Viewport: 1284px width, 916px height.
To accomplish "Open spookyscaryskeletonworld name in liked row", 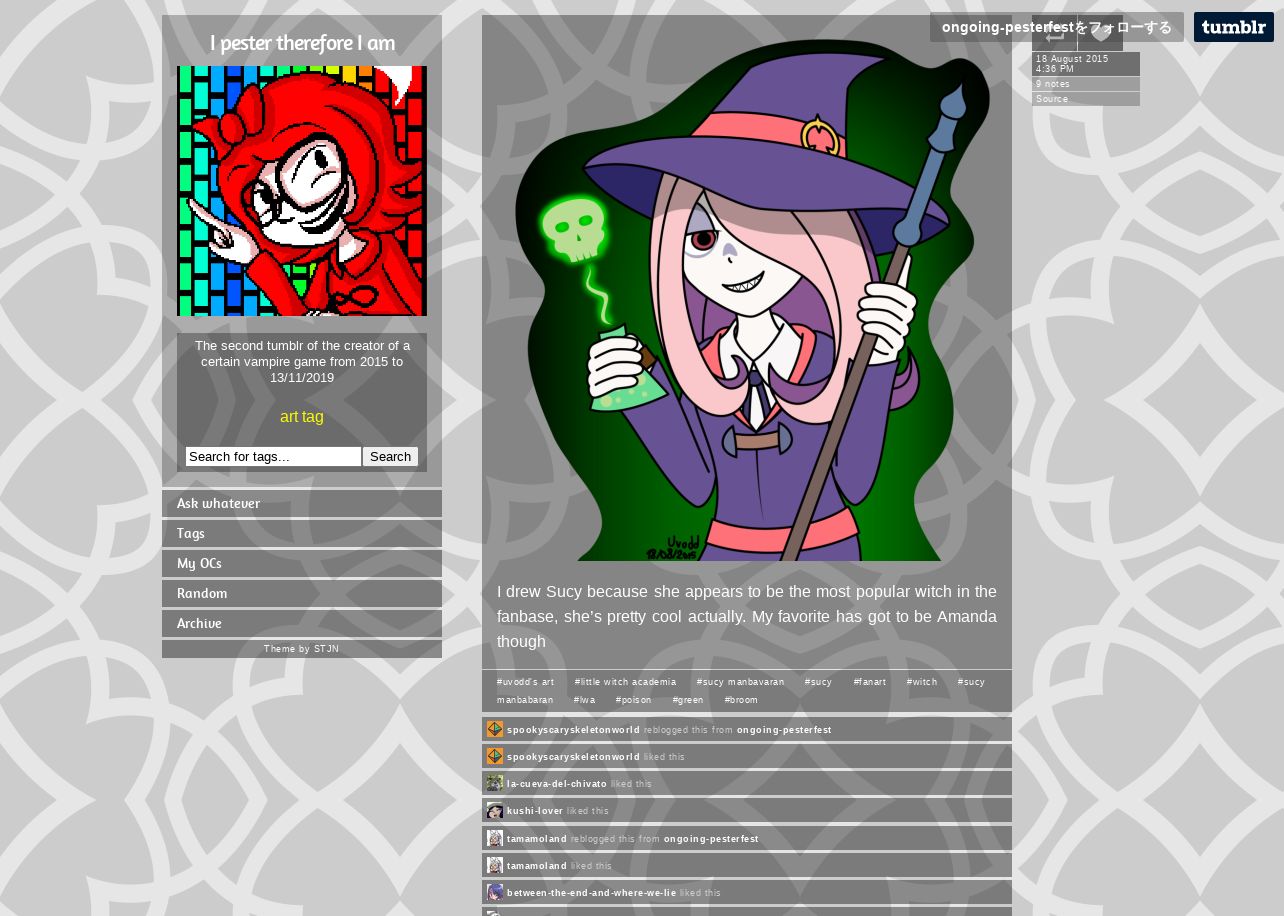I will click(573, 757).
